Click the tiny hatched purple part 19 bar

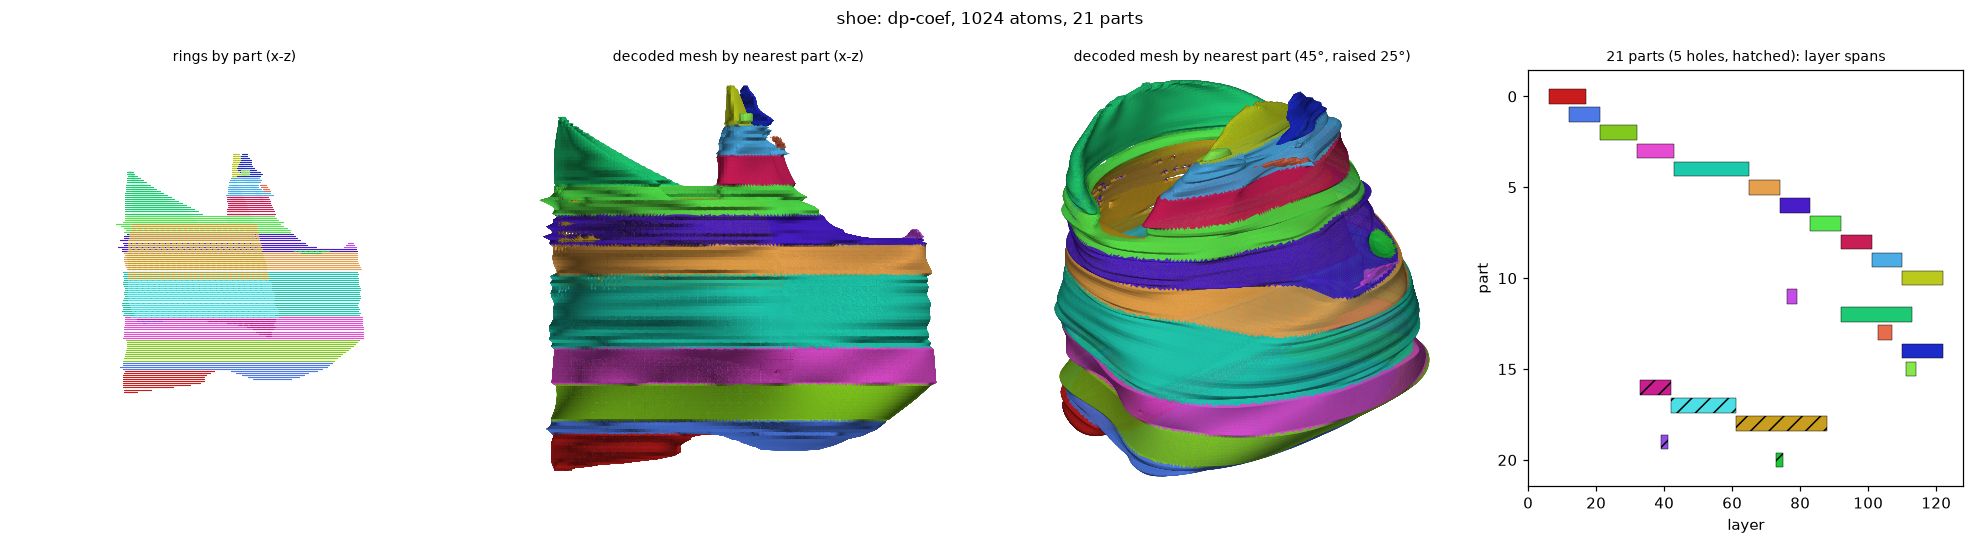click(x=1664, y=442)
